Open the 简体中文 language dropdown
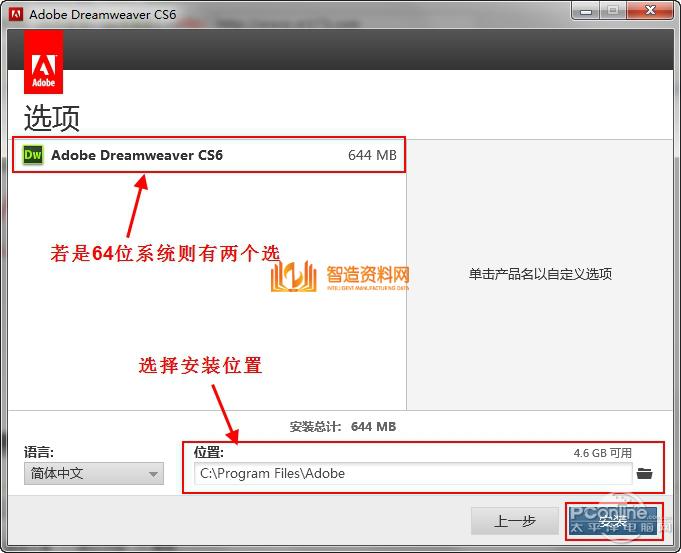This screenshot has height=553, width=681. click(94, 474)
